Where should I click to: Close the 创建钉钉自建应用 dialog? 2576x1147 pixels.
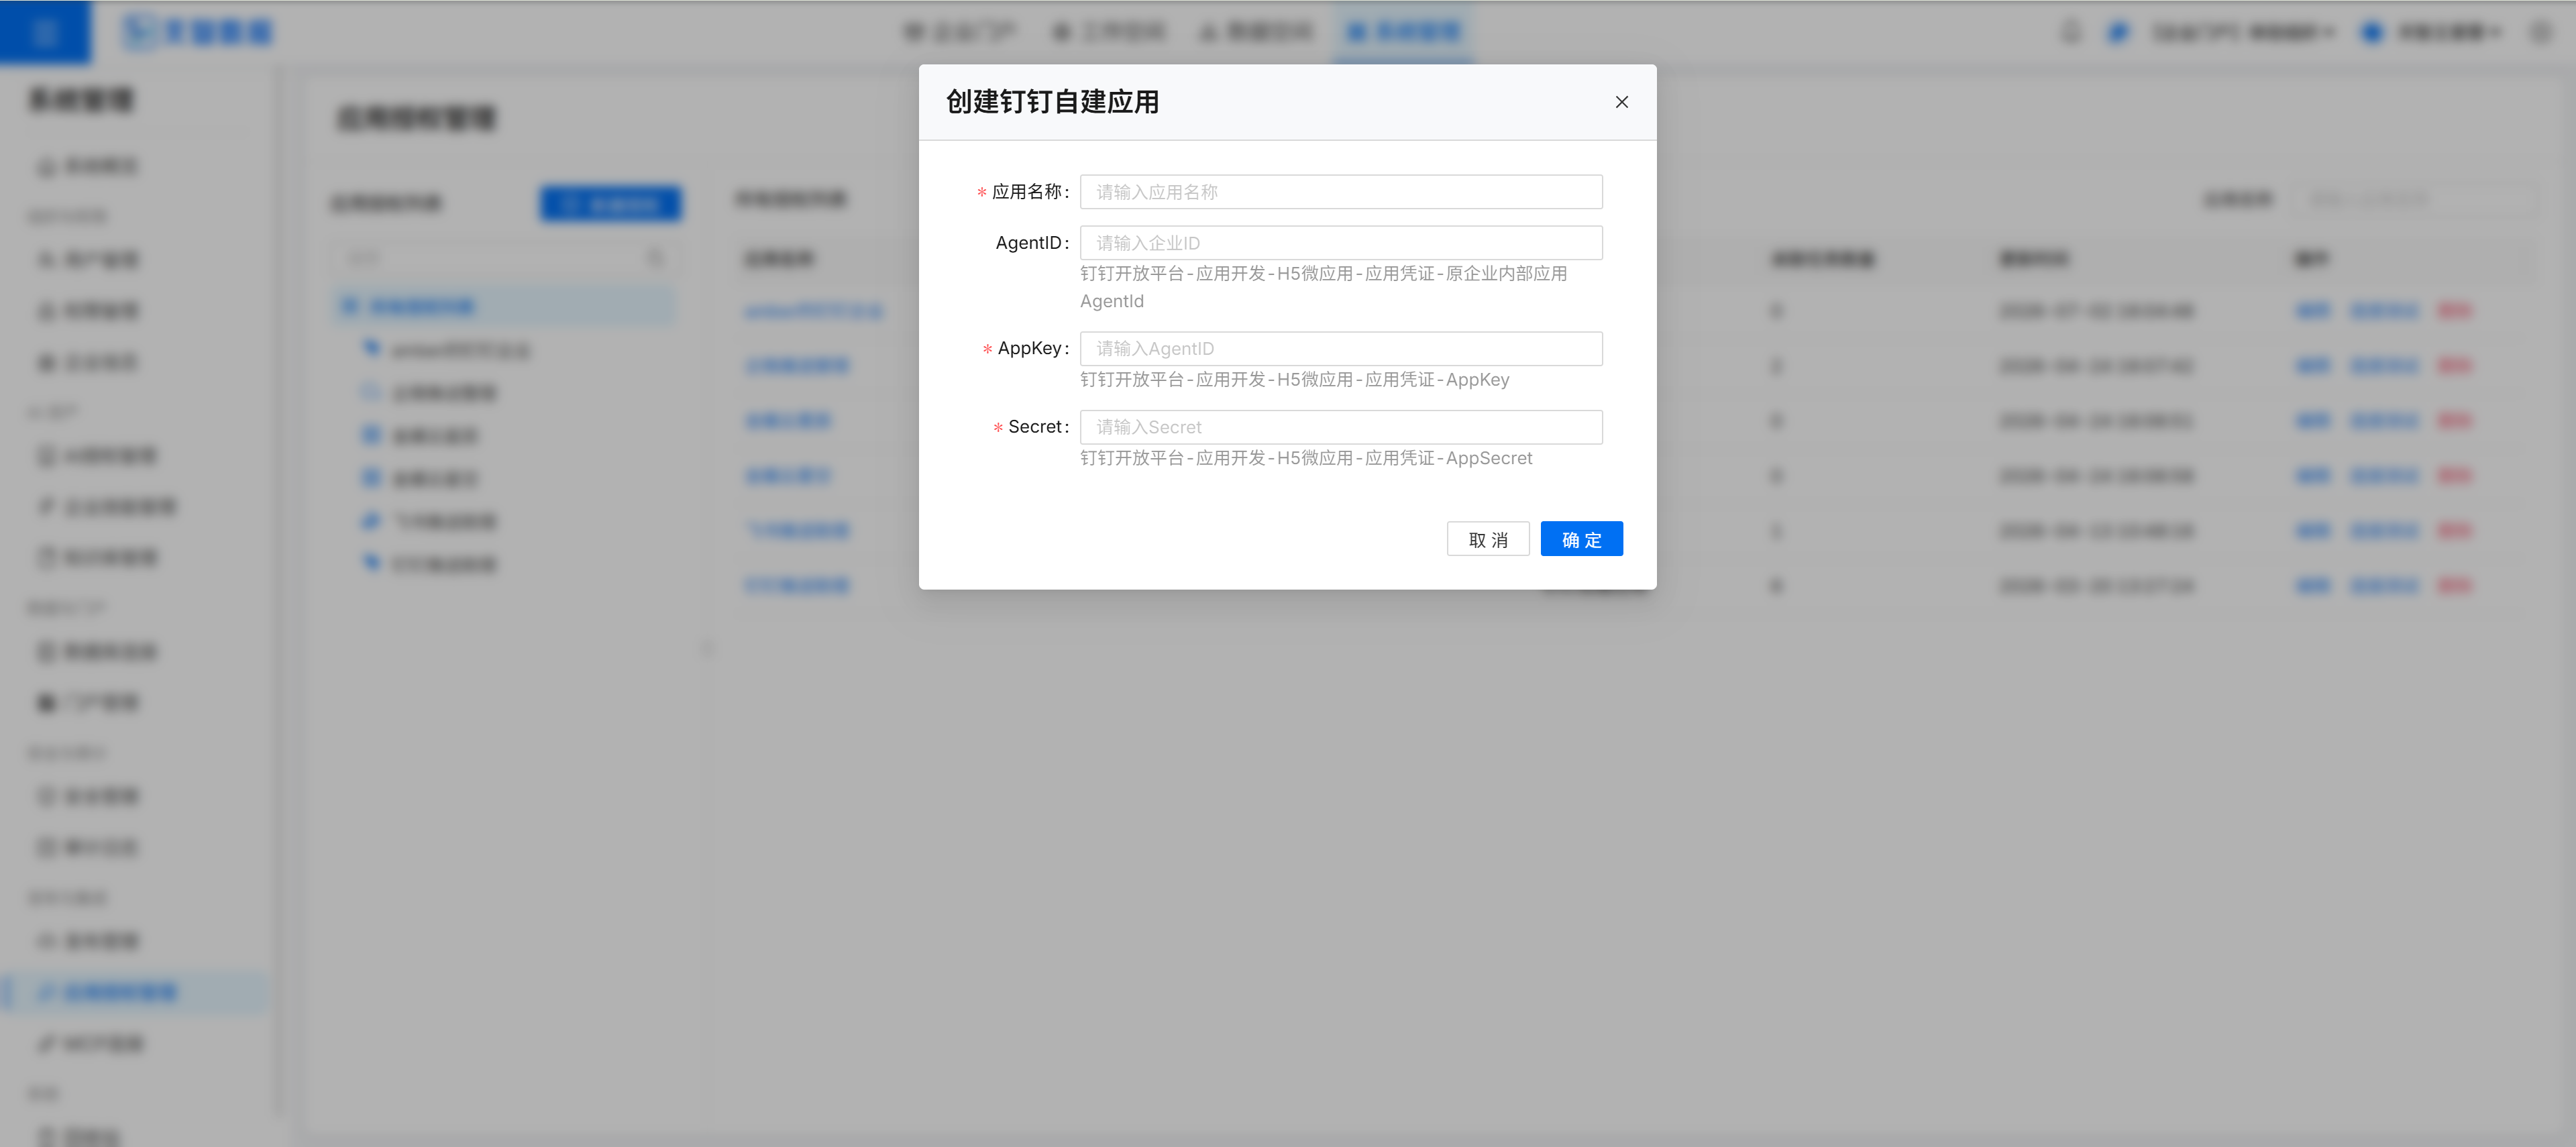1621,102
